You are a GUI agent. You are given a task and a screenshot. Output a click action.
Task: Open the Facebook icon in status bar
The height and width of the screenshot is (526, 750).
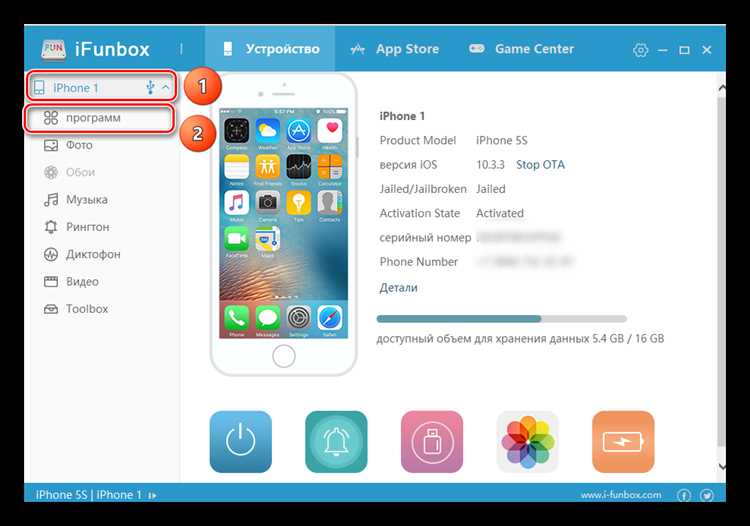point(684,495)
